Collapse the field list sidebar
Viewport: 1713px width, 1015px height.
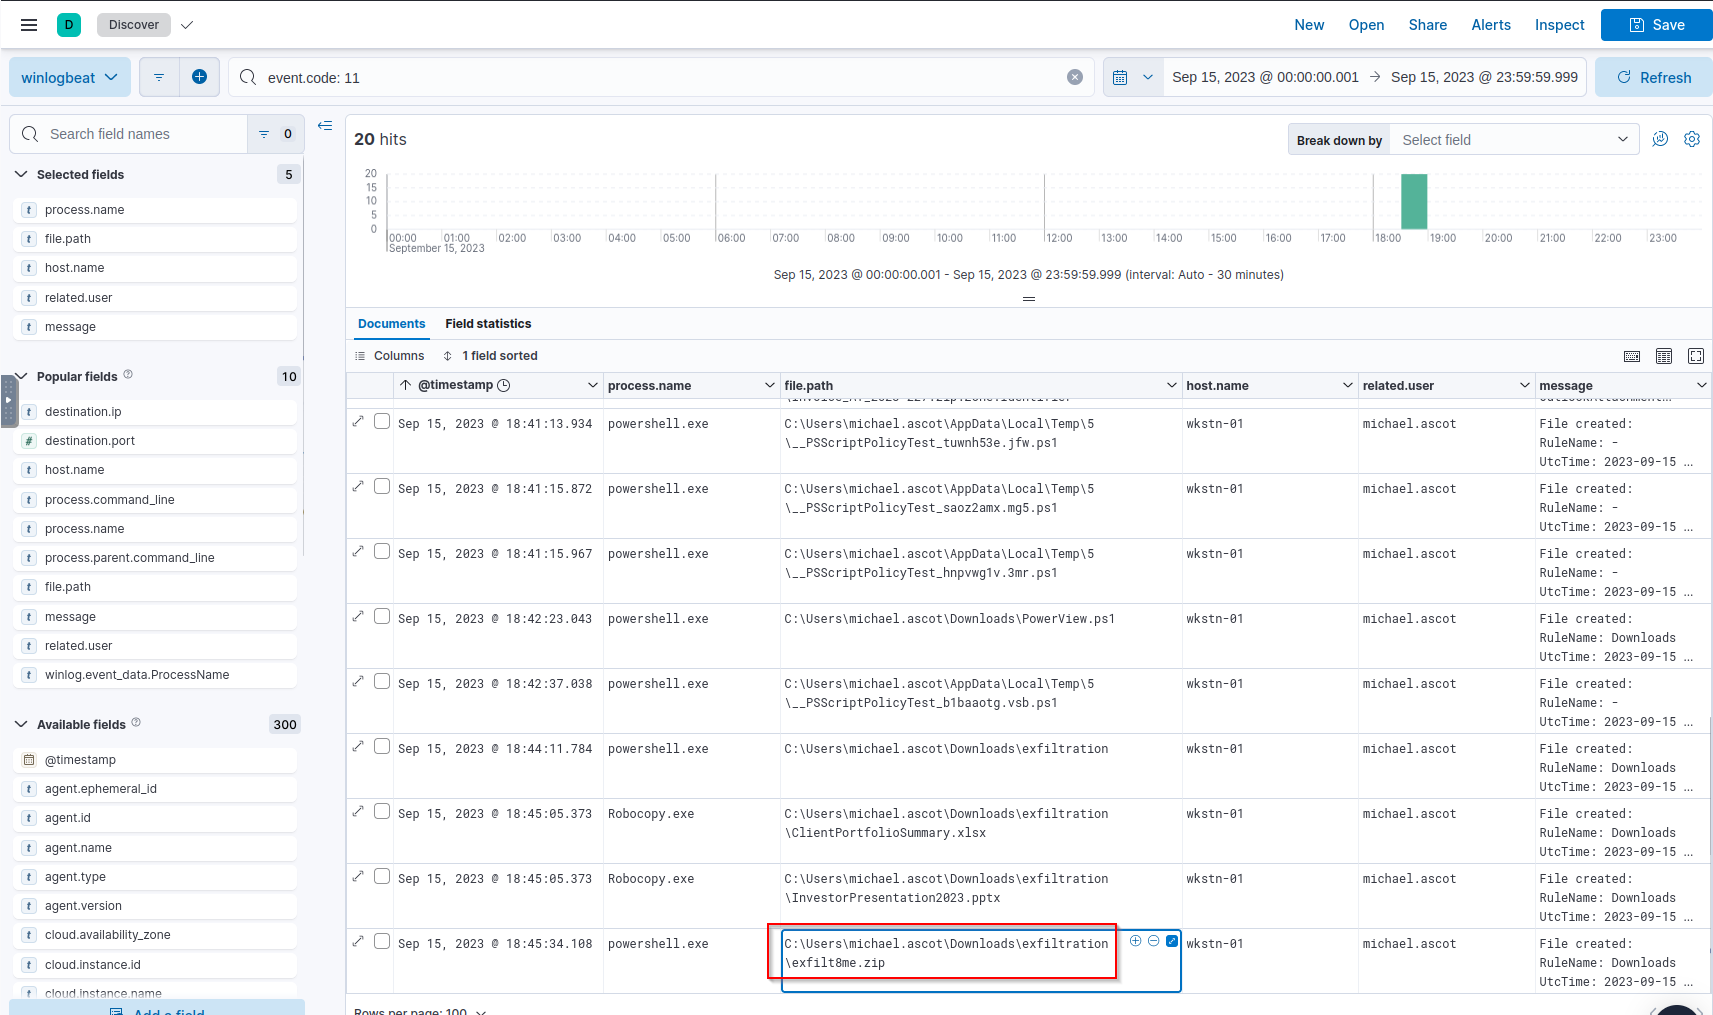click(x=325, y=126)
